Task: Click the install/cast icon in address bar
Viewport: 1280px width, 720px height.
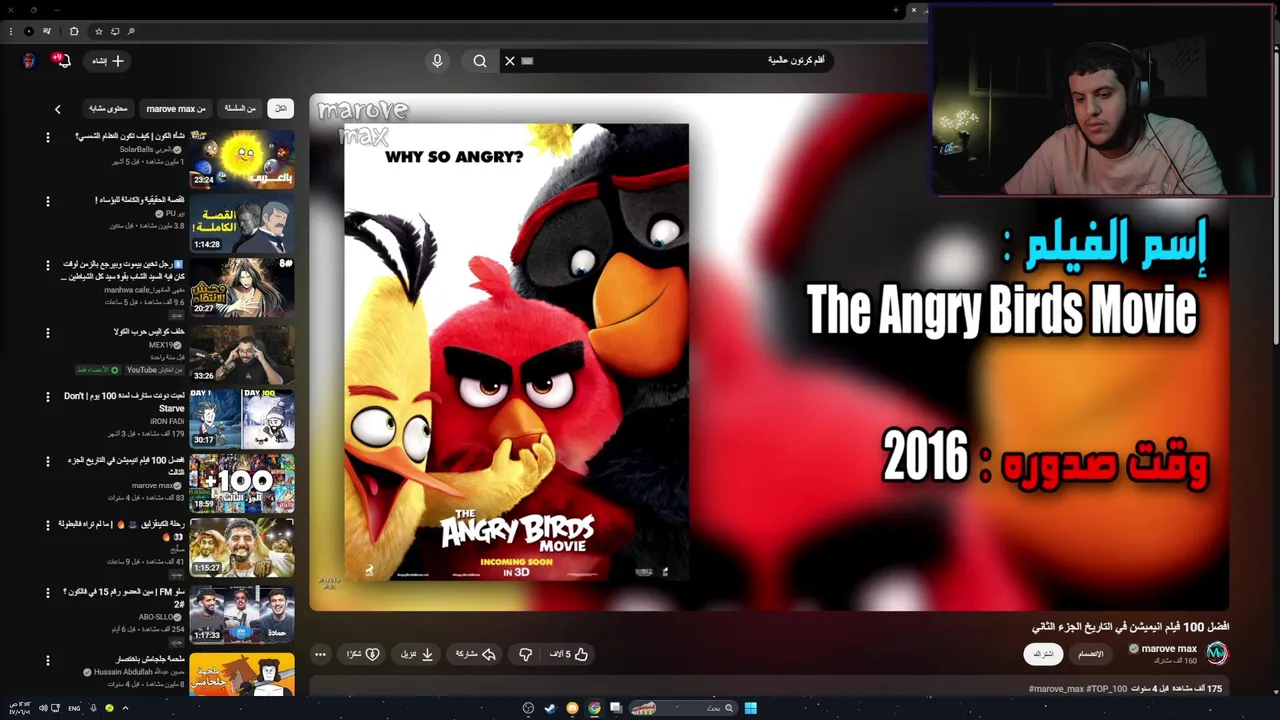Action: 115,31
